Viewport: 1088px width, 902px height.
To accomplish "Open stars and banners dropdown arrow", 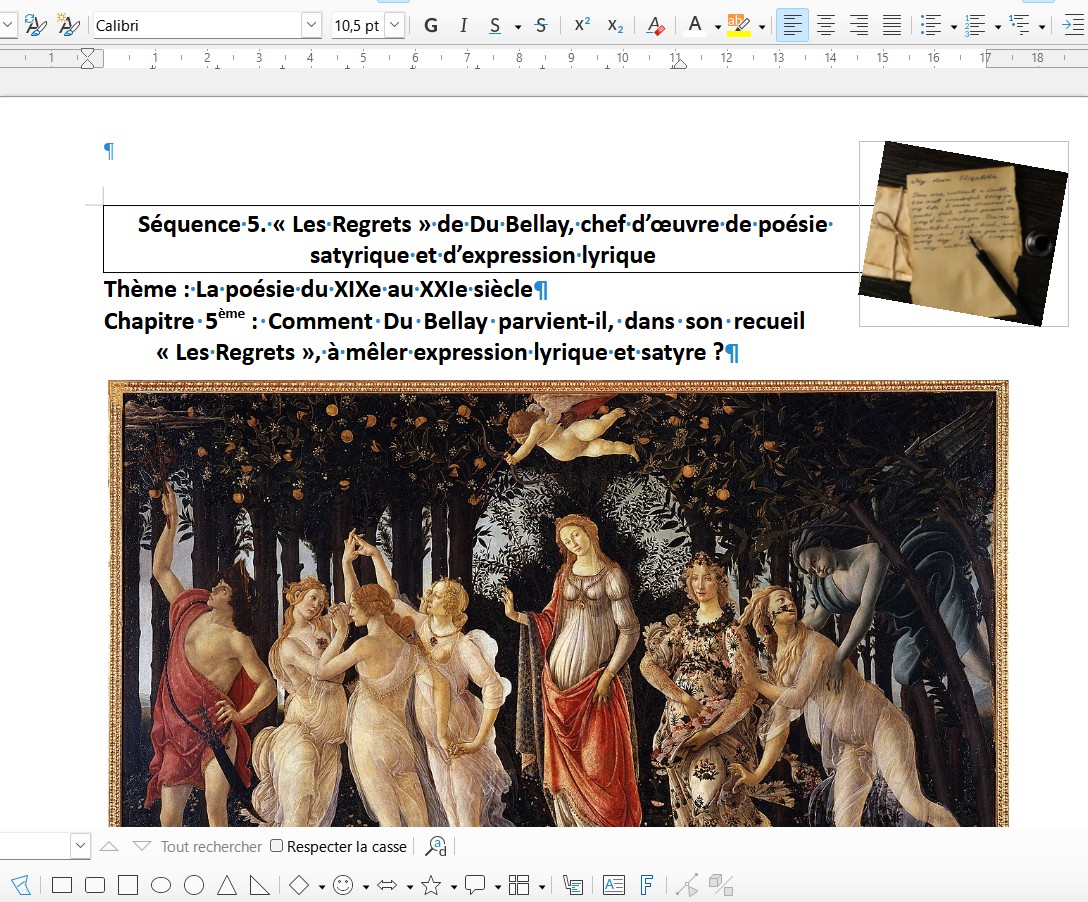I will (454, 887).
